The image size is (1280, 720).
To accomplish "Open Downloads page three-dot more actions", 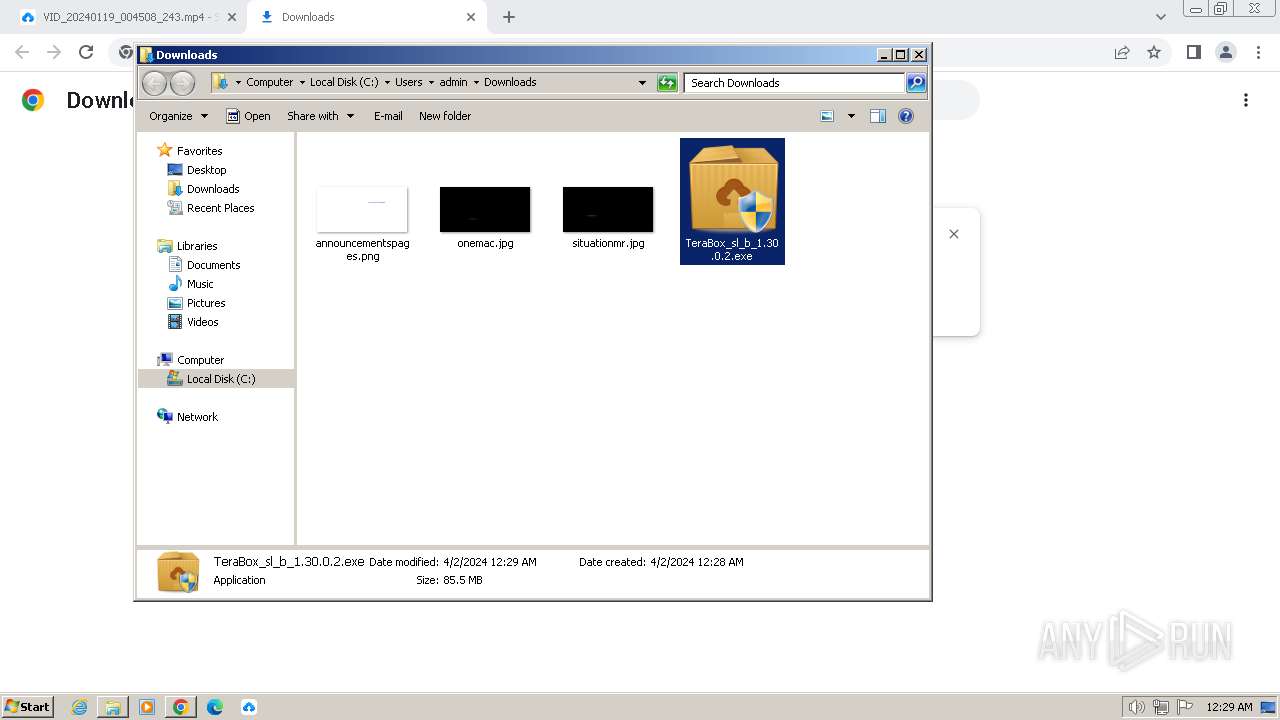I will pyautogui.click(x=1246, y=100).
